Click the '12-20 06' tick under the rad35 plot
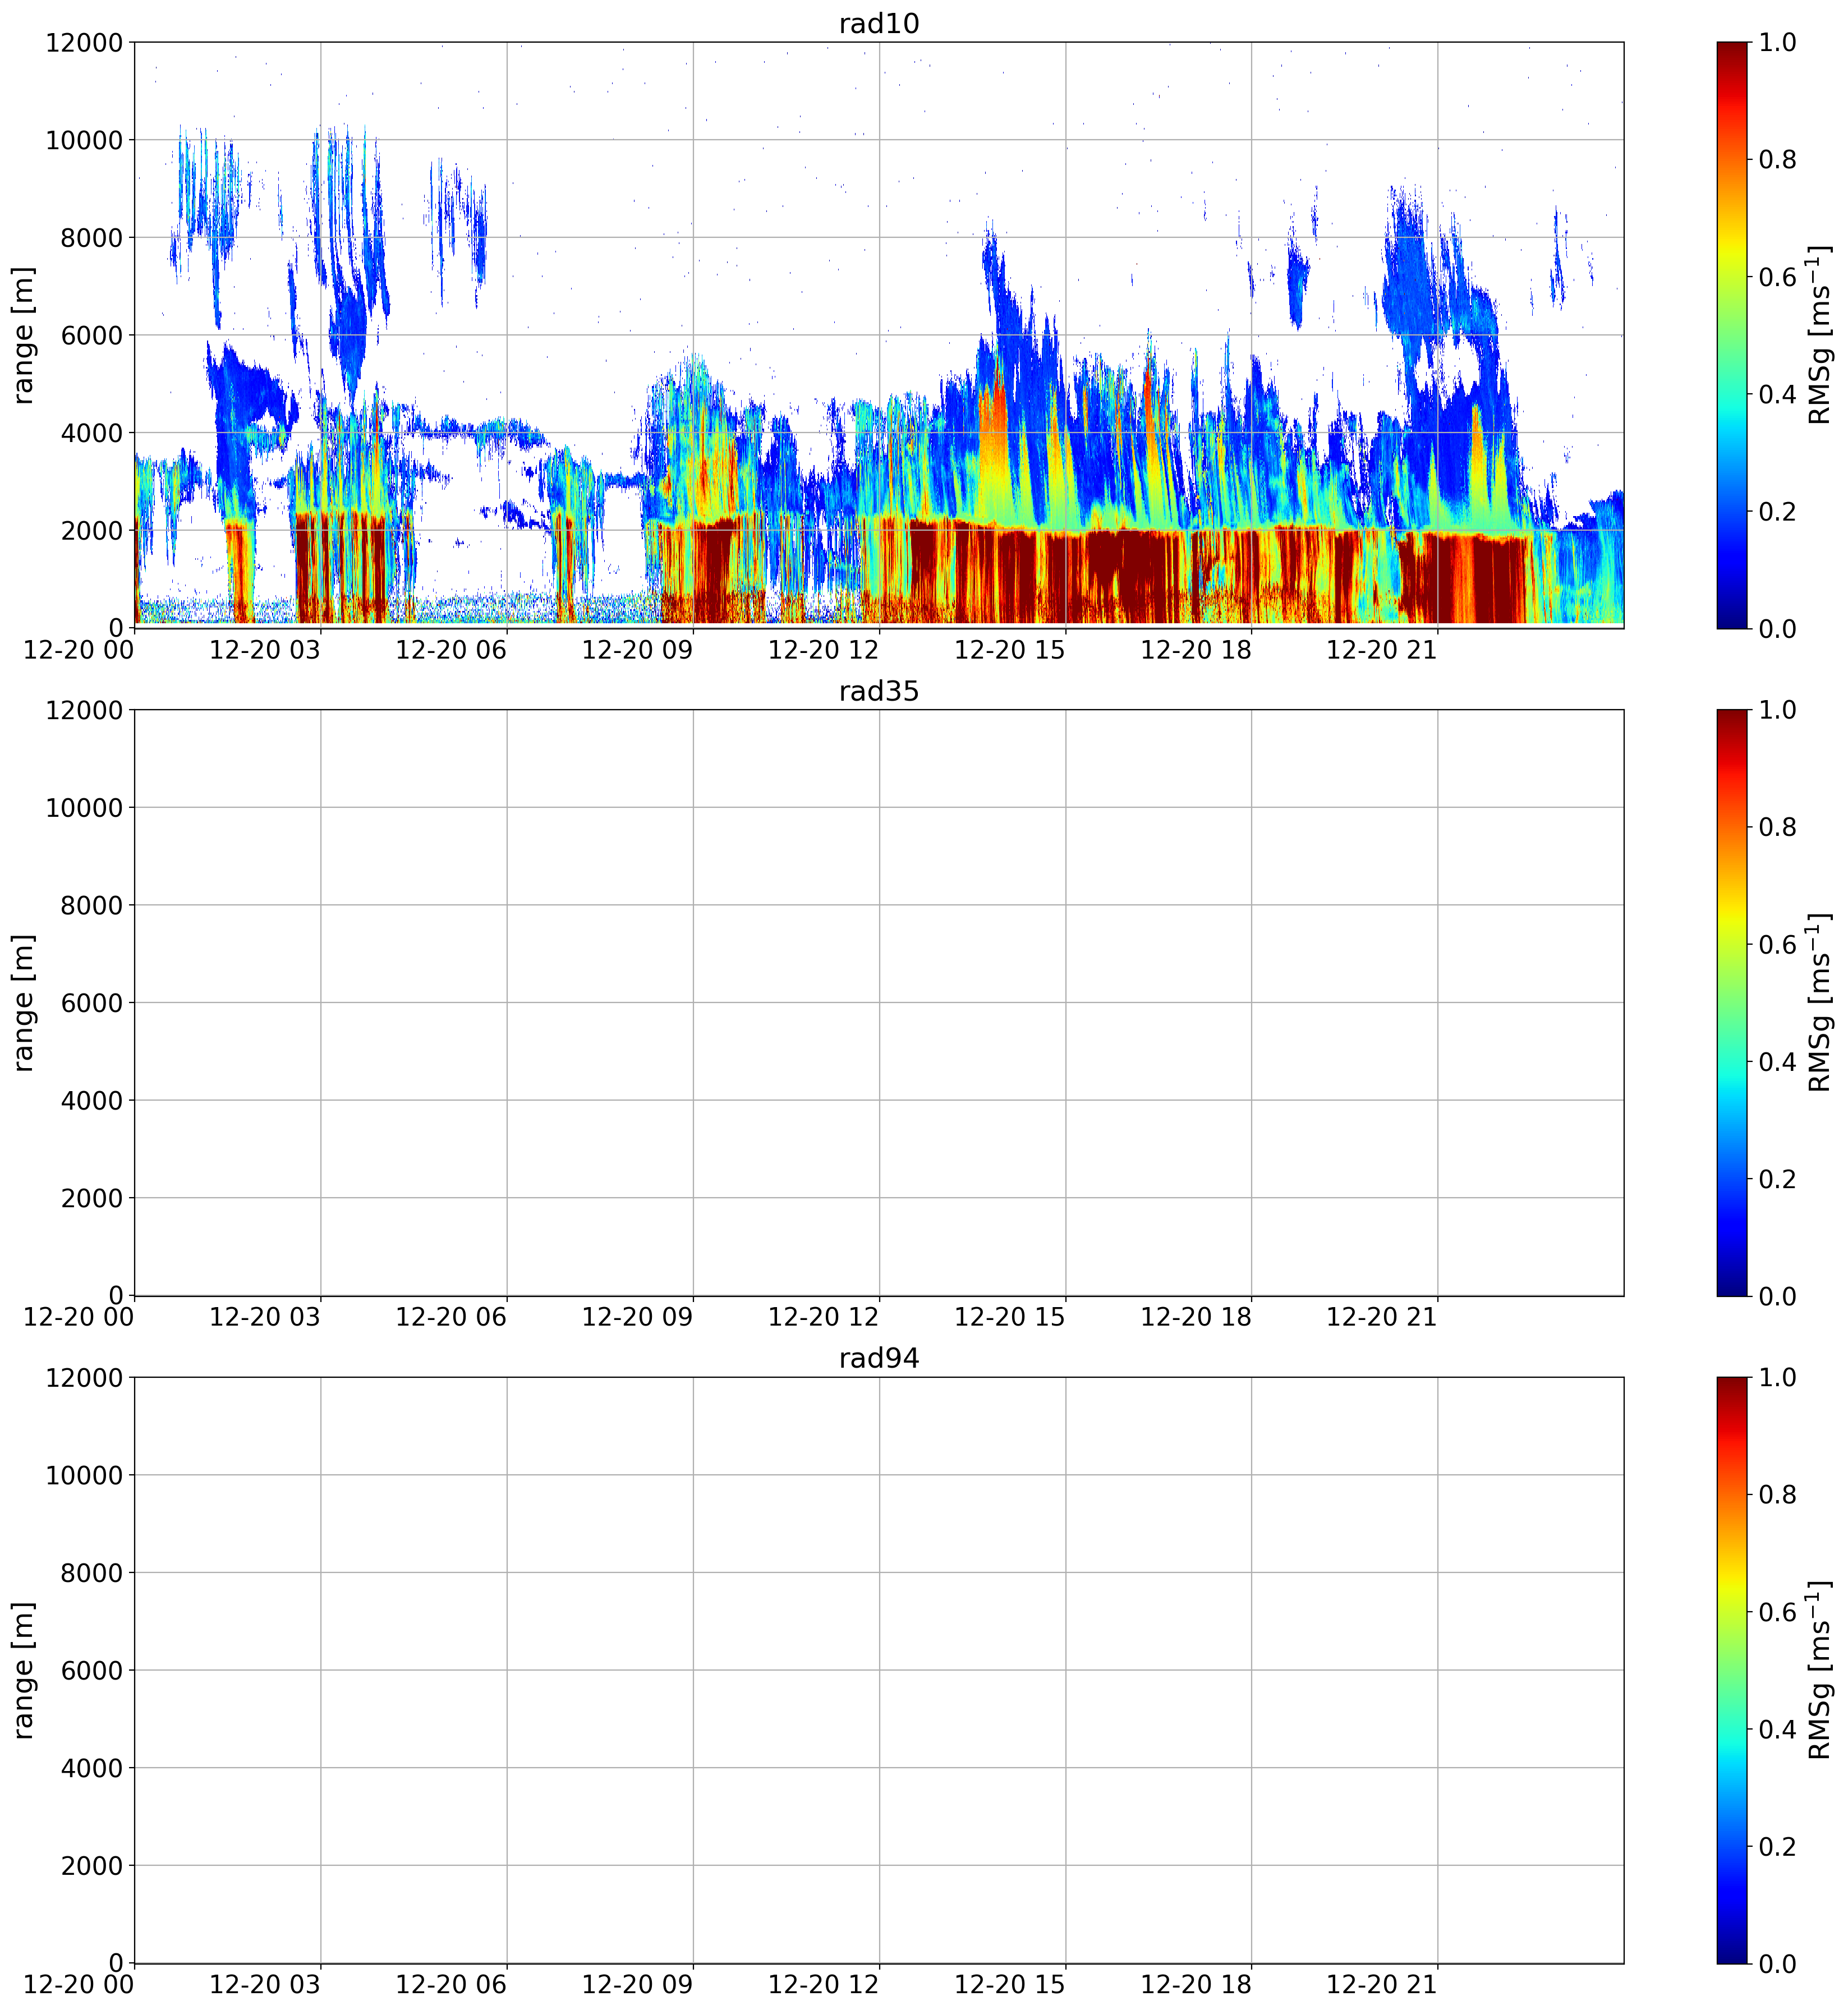Screen dimensions: 1848x2010 pos(451,1317)
